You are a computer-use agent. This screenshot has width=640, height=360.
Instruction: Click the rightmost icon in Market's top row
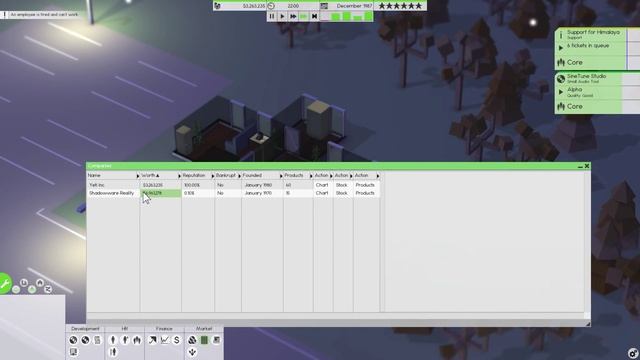[216, 340]
